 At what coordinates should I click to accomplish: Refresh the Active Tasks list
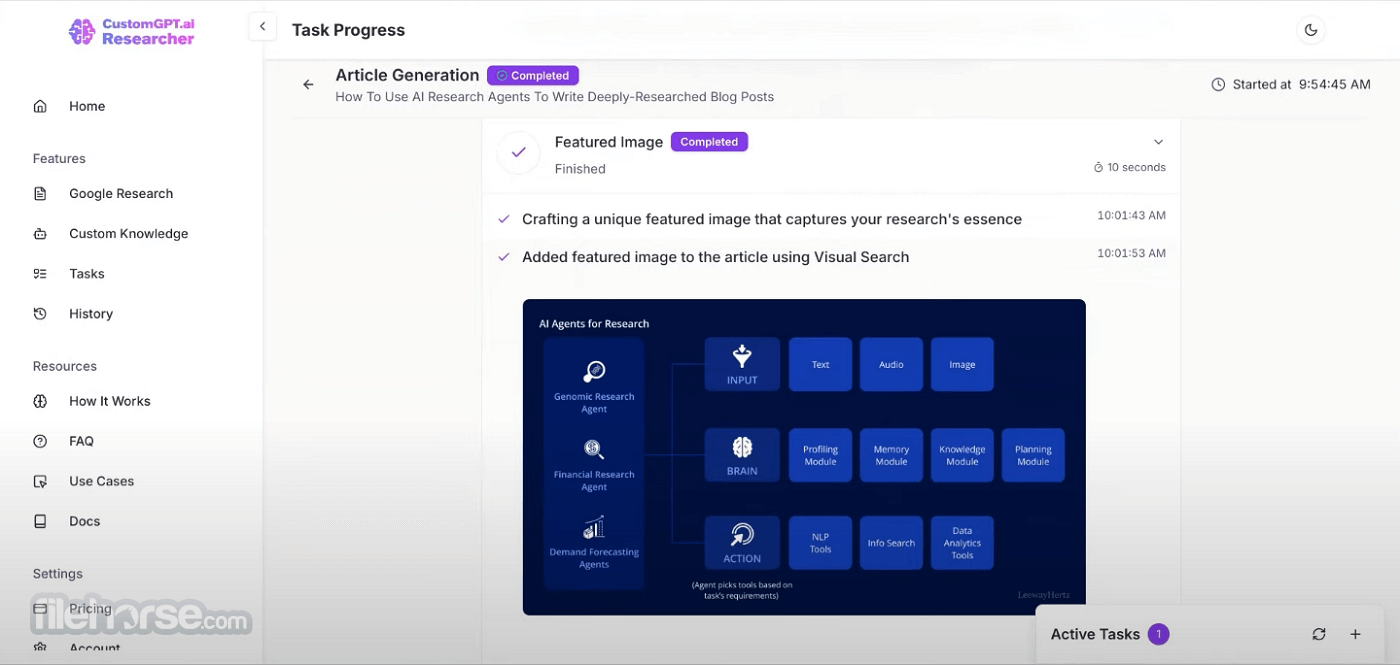tap(1319, 634)
